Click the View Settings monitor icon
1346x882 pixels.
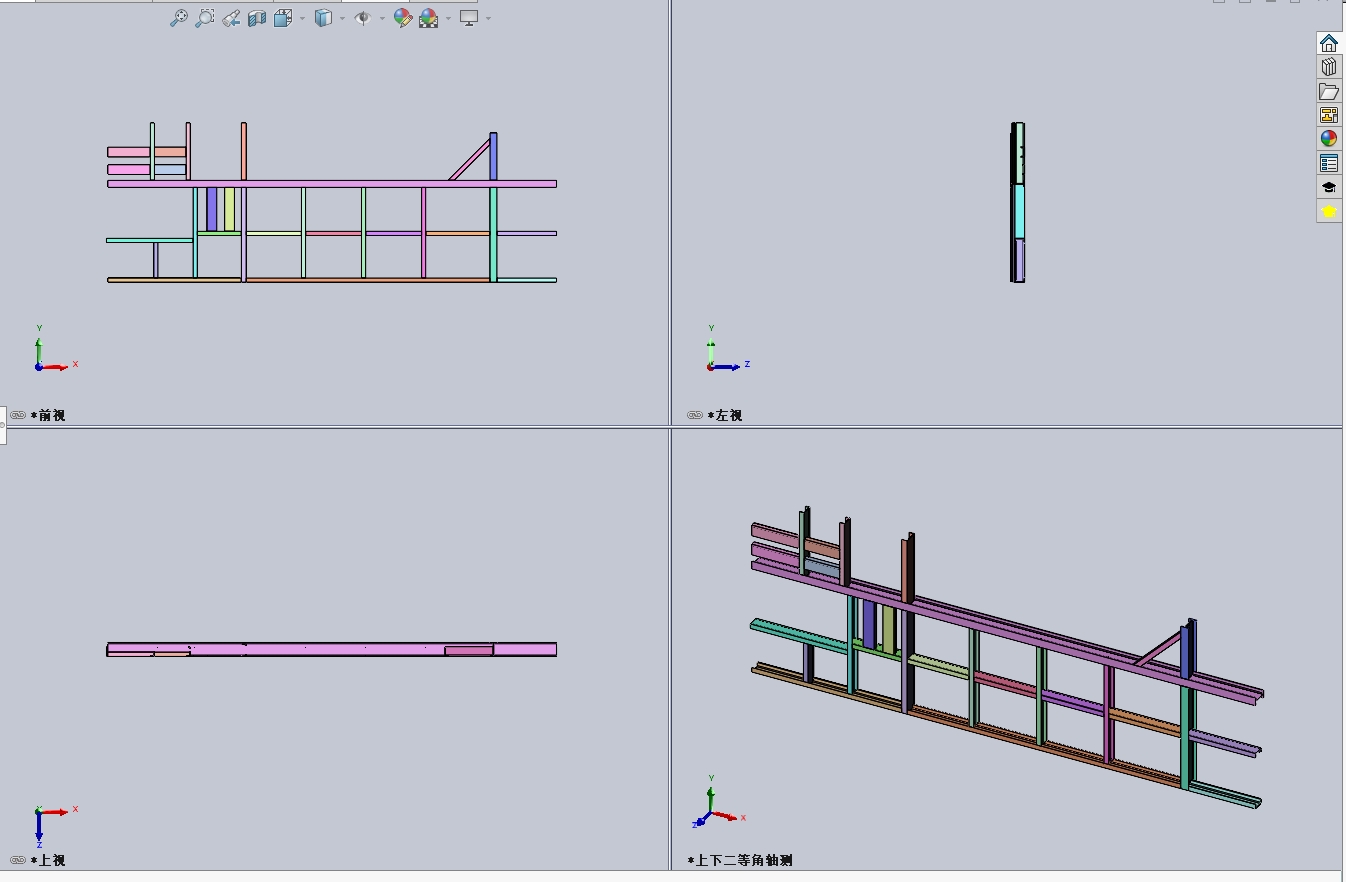(x=469, y=18)
